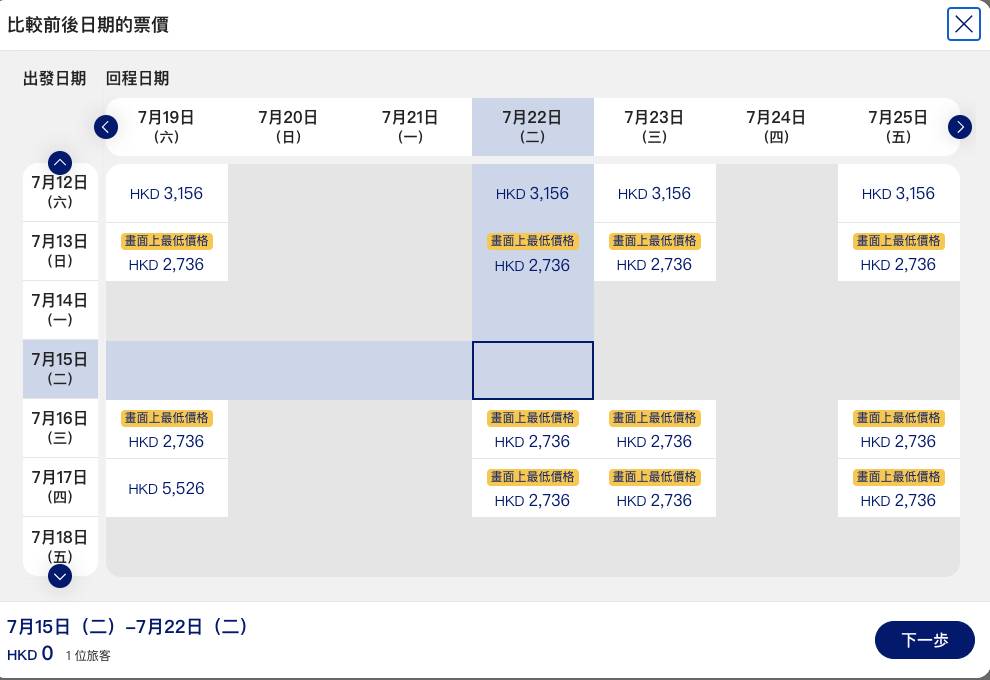Show later return dates with right arrow
The height and width of the screenshot is (680, 990).
[x=960, y=127]
